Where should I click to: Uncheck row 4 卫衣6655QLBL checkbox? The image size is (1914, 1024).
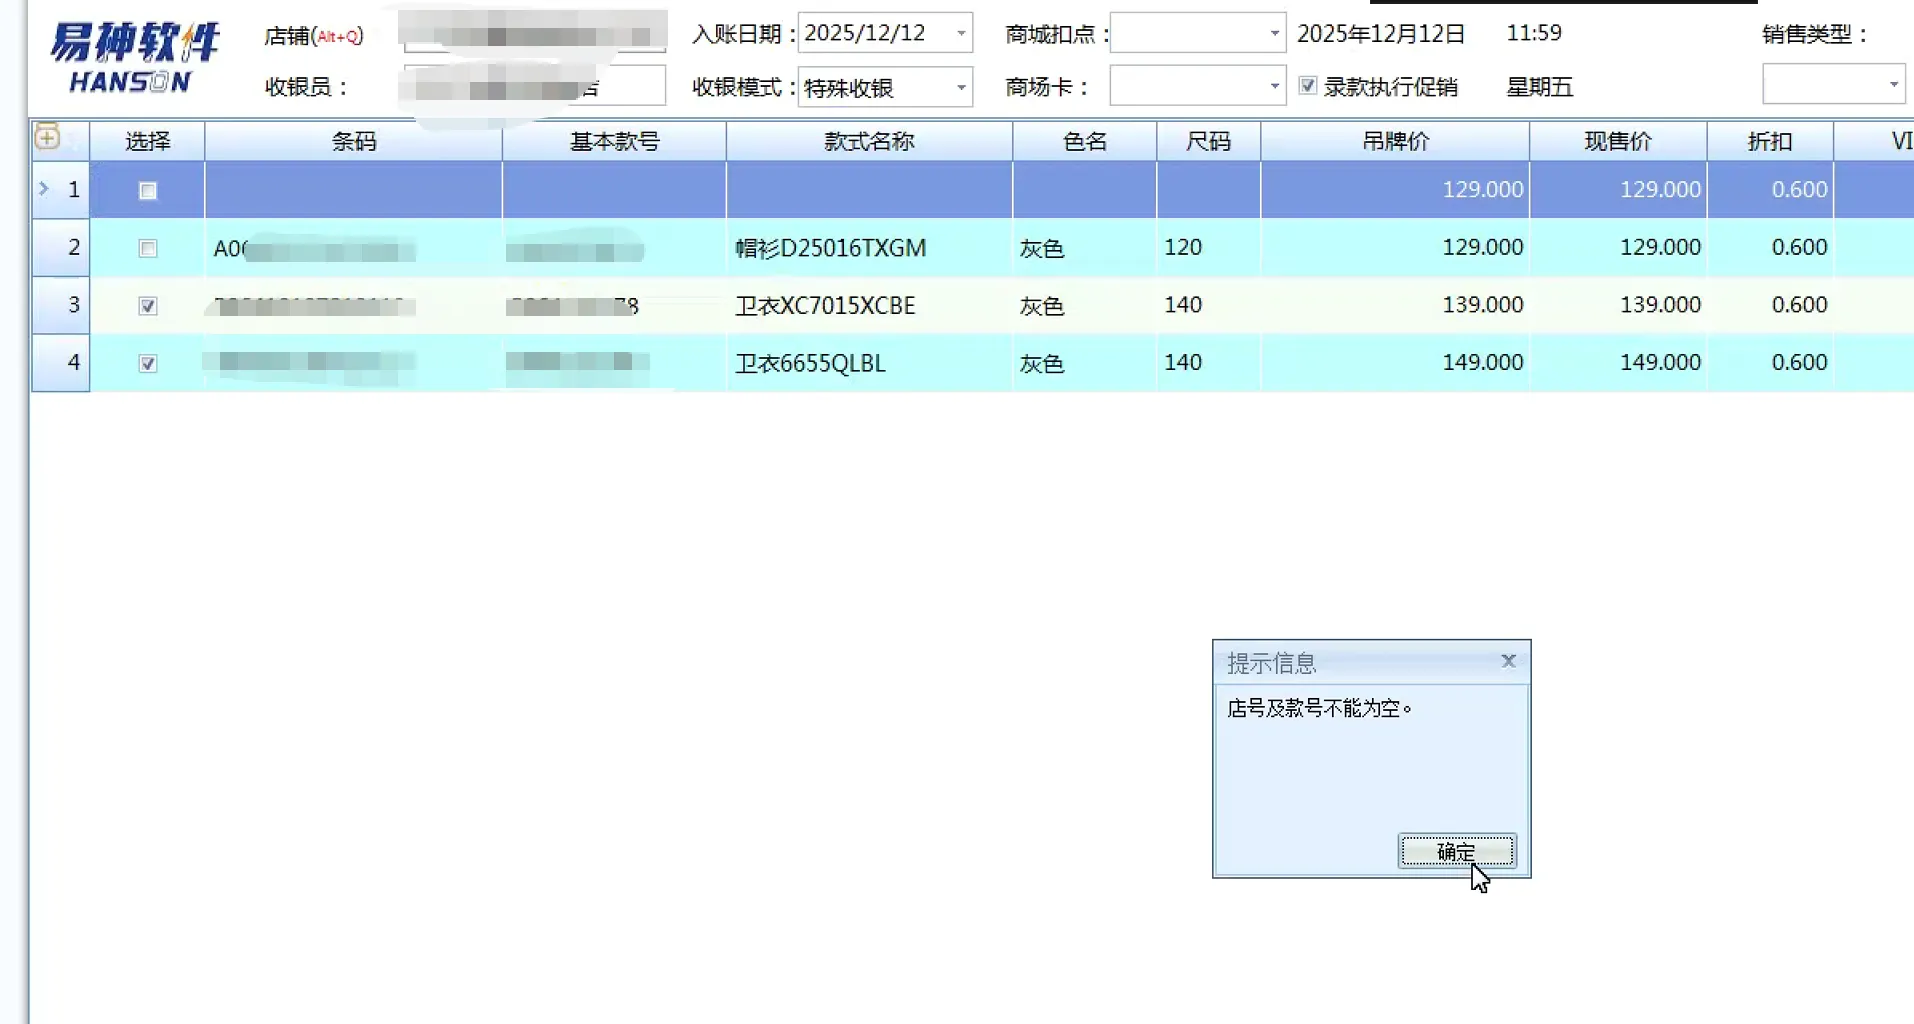coord(148,364)
